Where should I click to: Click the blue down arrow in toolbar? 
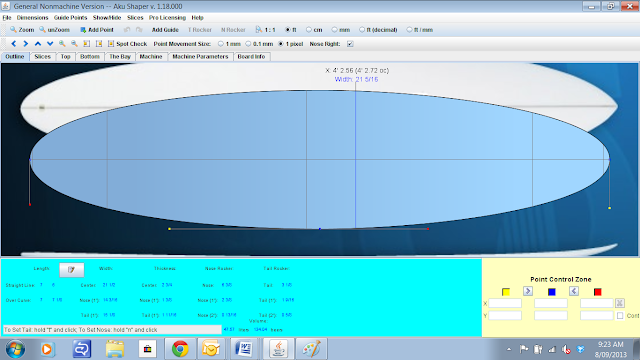(x=50, y=44)
